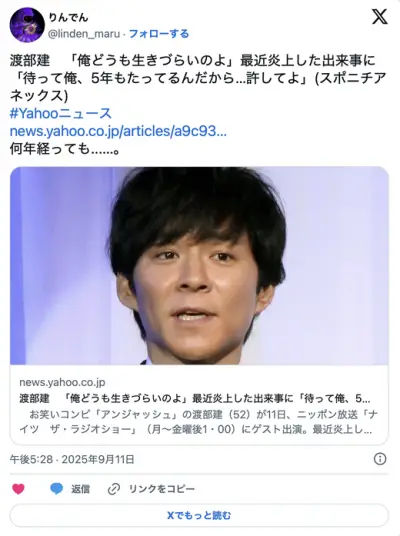Click the blue reply bubble icon
The height and width of the screenshot is (536, 400).
click(x=56, y=489)
